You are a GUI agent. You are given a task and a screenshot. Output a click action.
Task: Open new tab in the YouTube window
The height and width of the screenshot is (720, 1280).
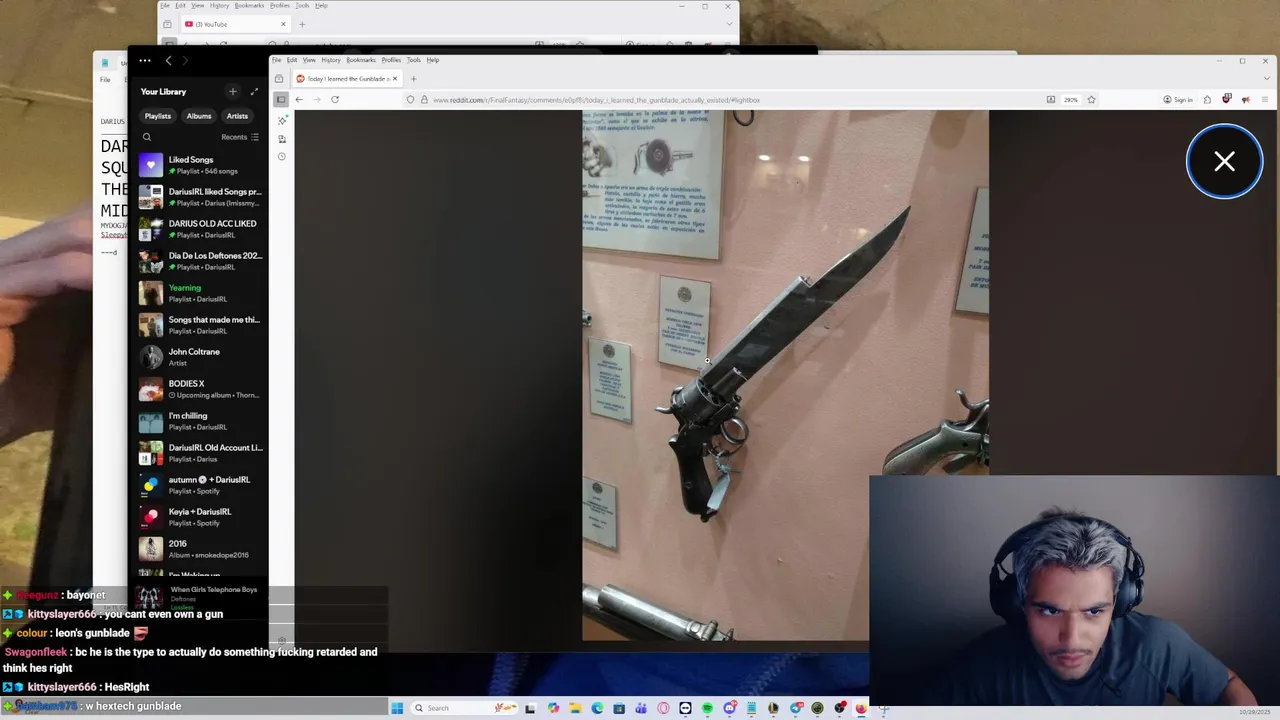(x=302, y=24)
